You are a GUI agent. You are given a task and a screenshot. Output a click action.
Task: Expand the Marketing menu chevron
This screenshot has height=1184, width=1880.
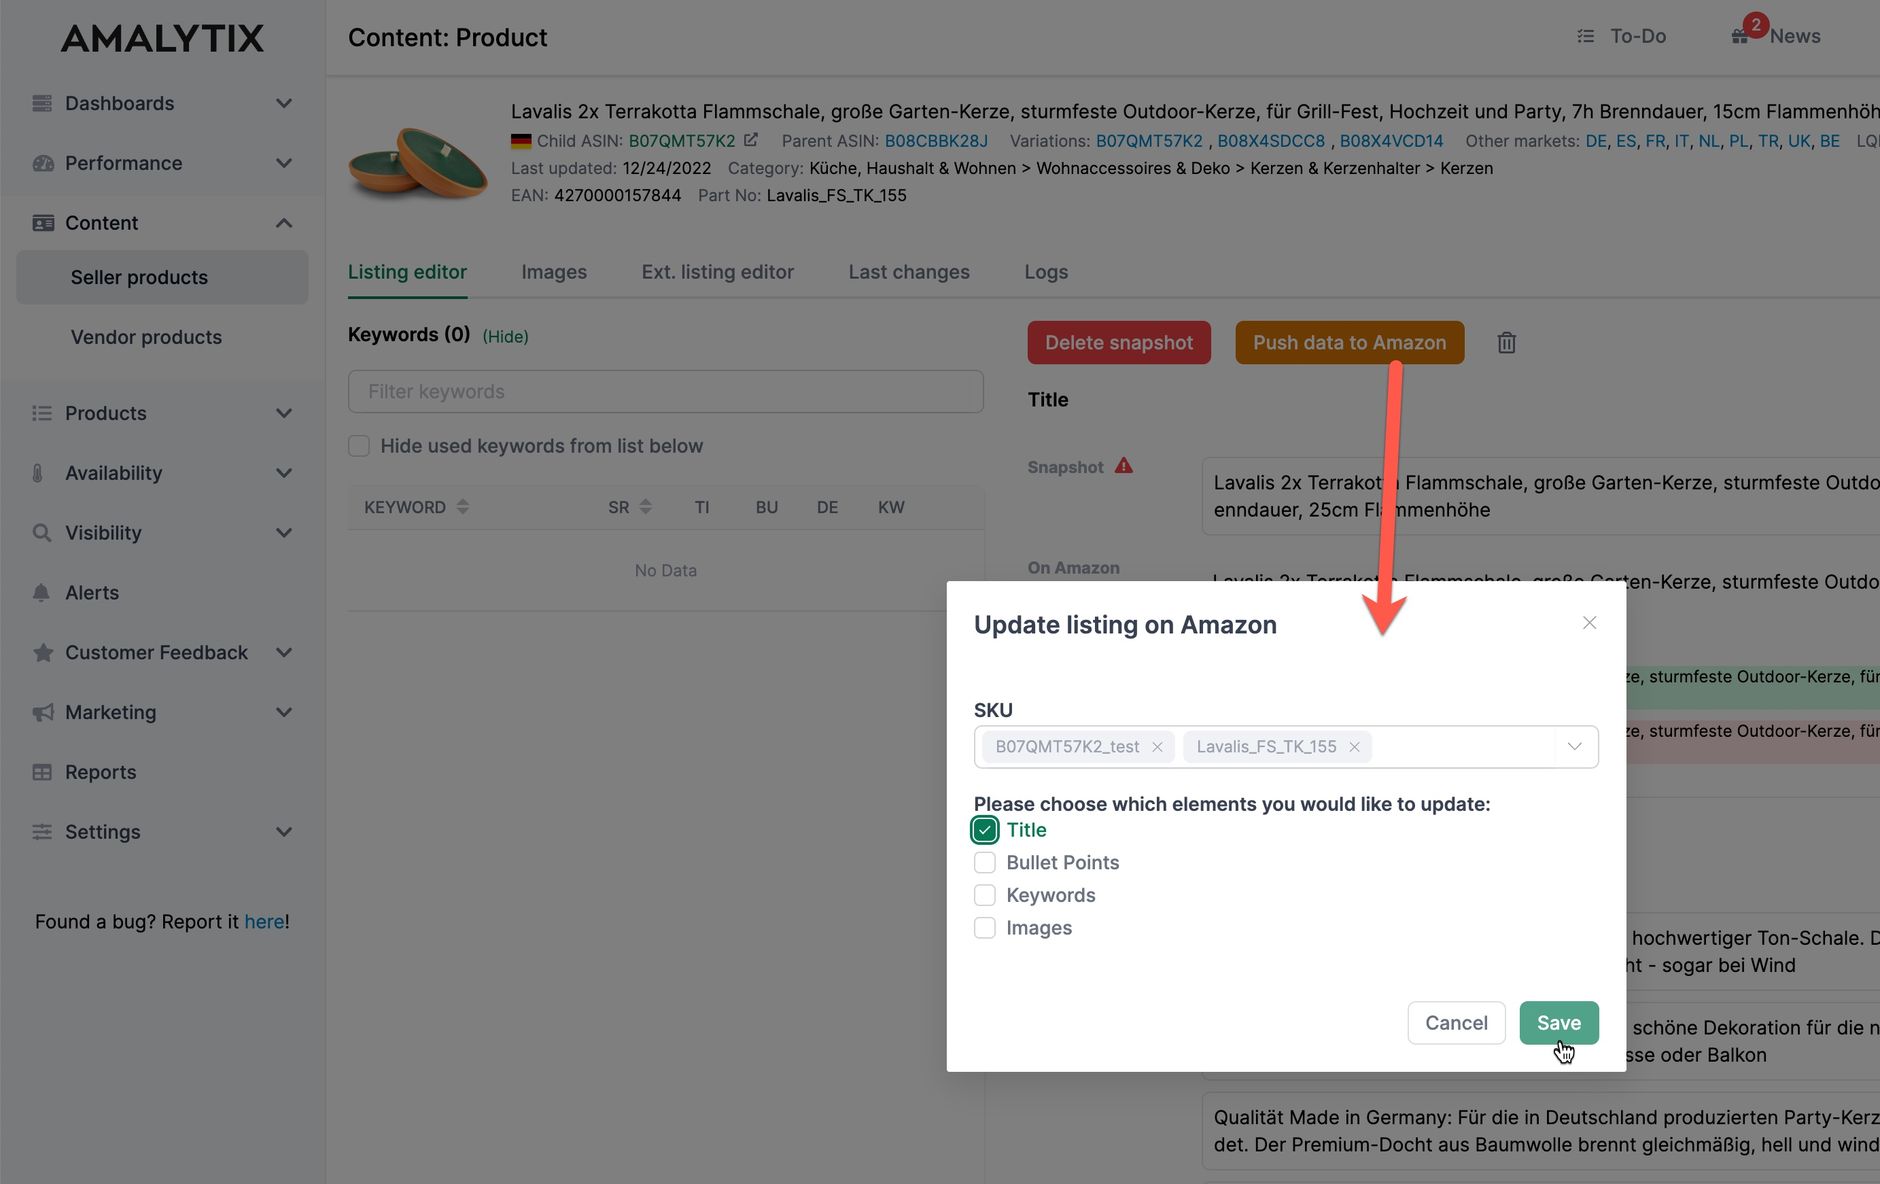(284, 713)
